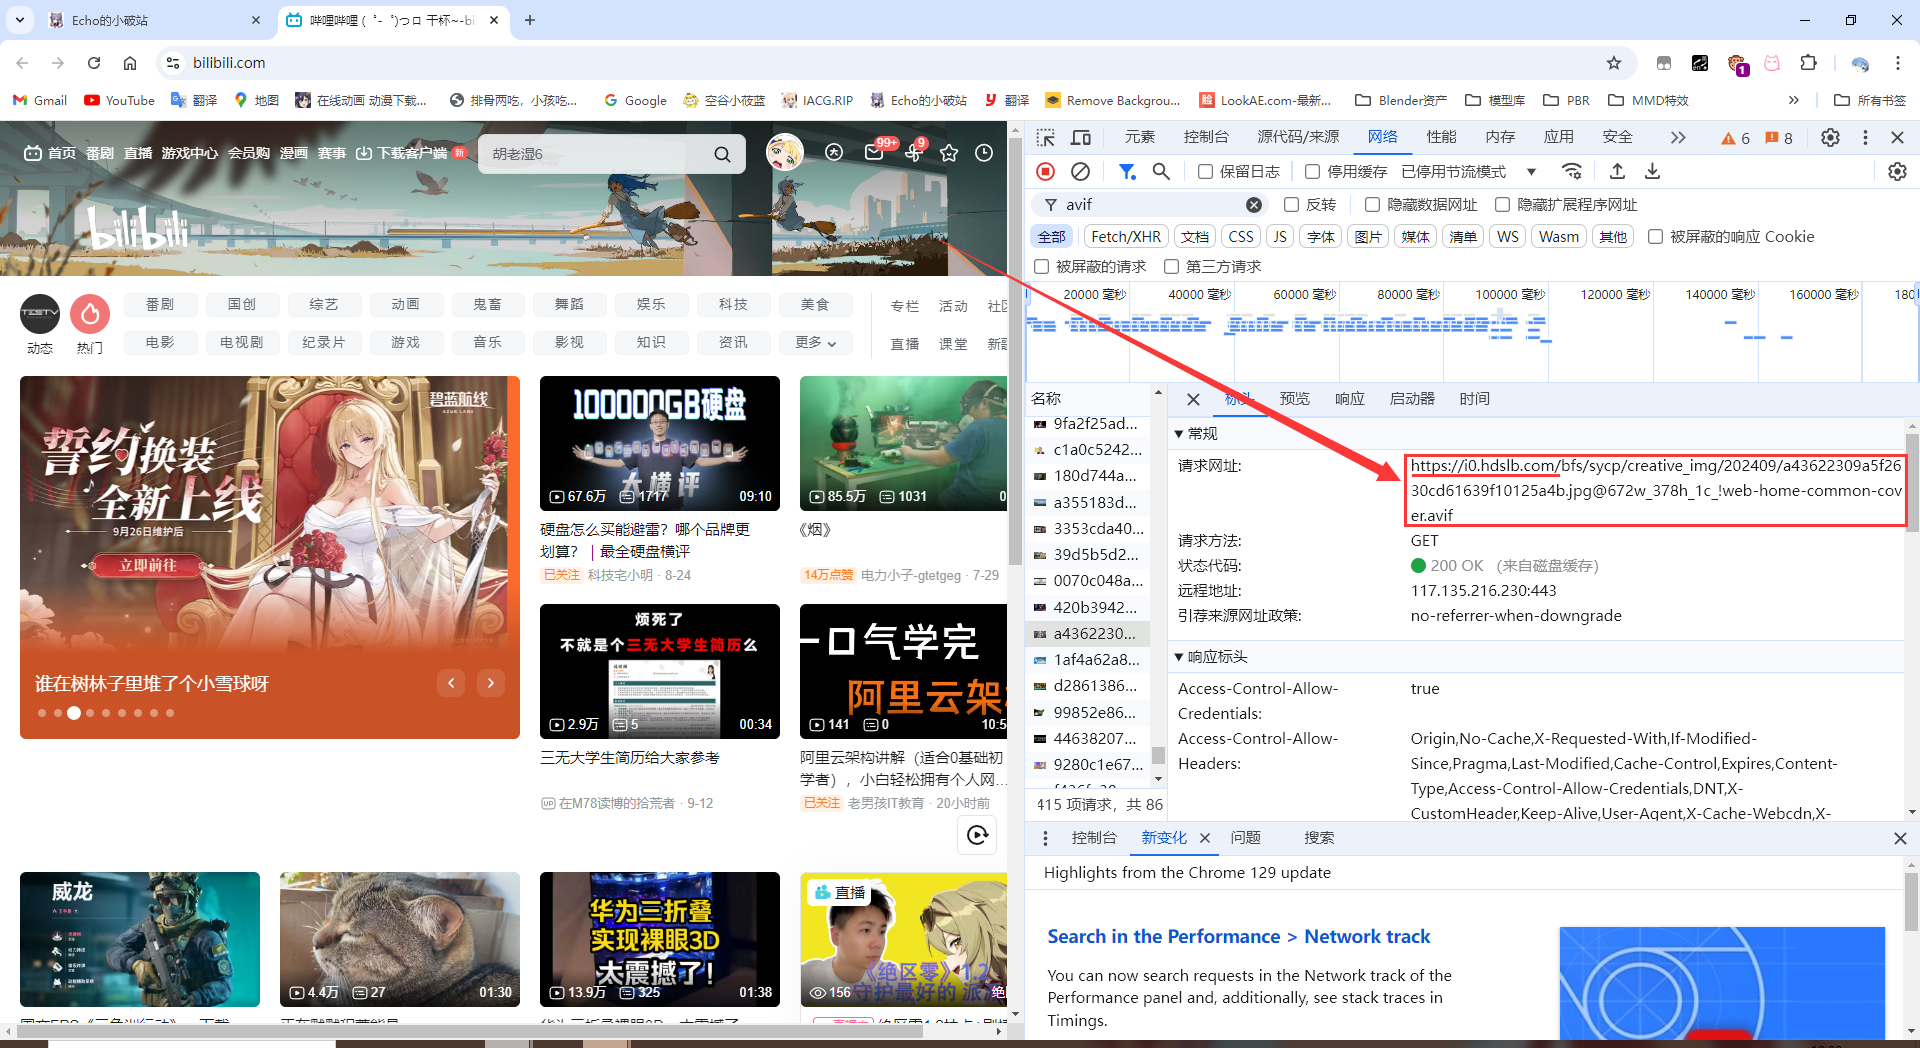Toggle the device toolbar icon in DevTools
1920x1048 pixels.
click(1081, 137)
